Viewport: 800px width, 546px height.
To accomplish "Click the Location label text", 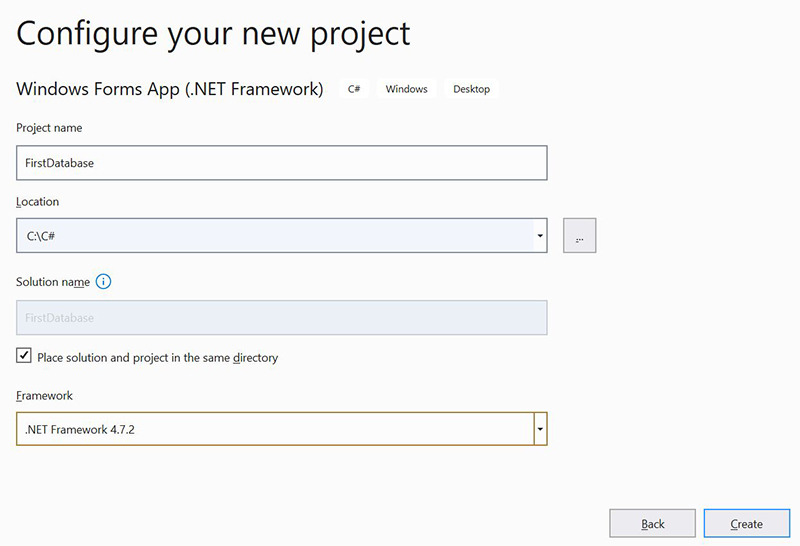I will click(x=38, y=201).
